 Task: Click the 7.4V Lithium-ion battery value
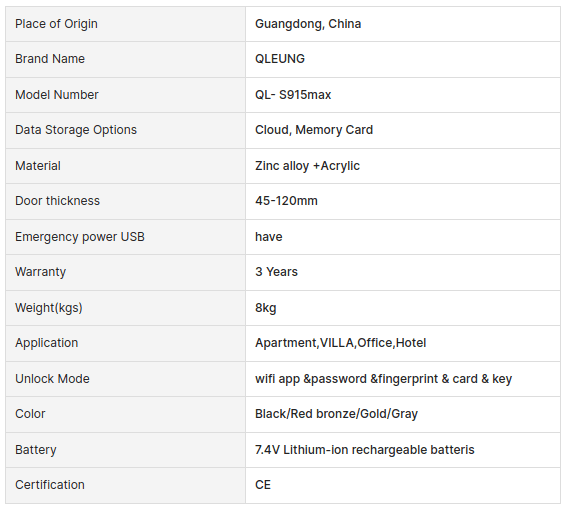pyautogui.click(x=365, y=450)
